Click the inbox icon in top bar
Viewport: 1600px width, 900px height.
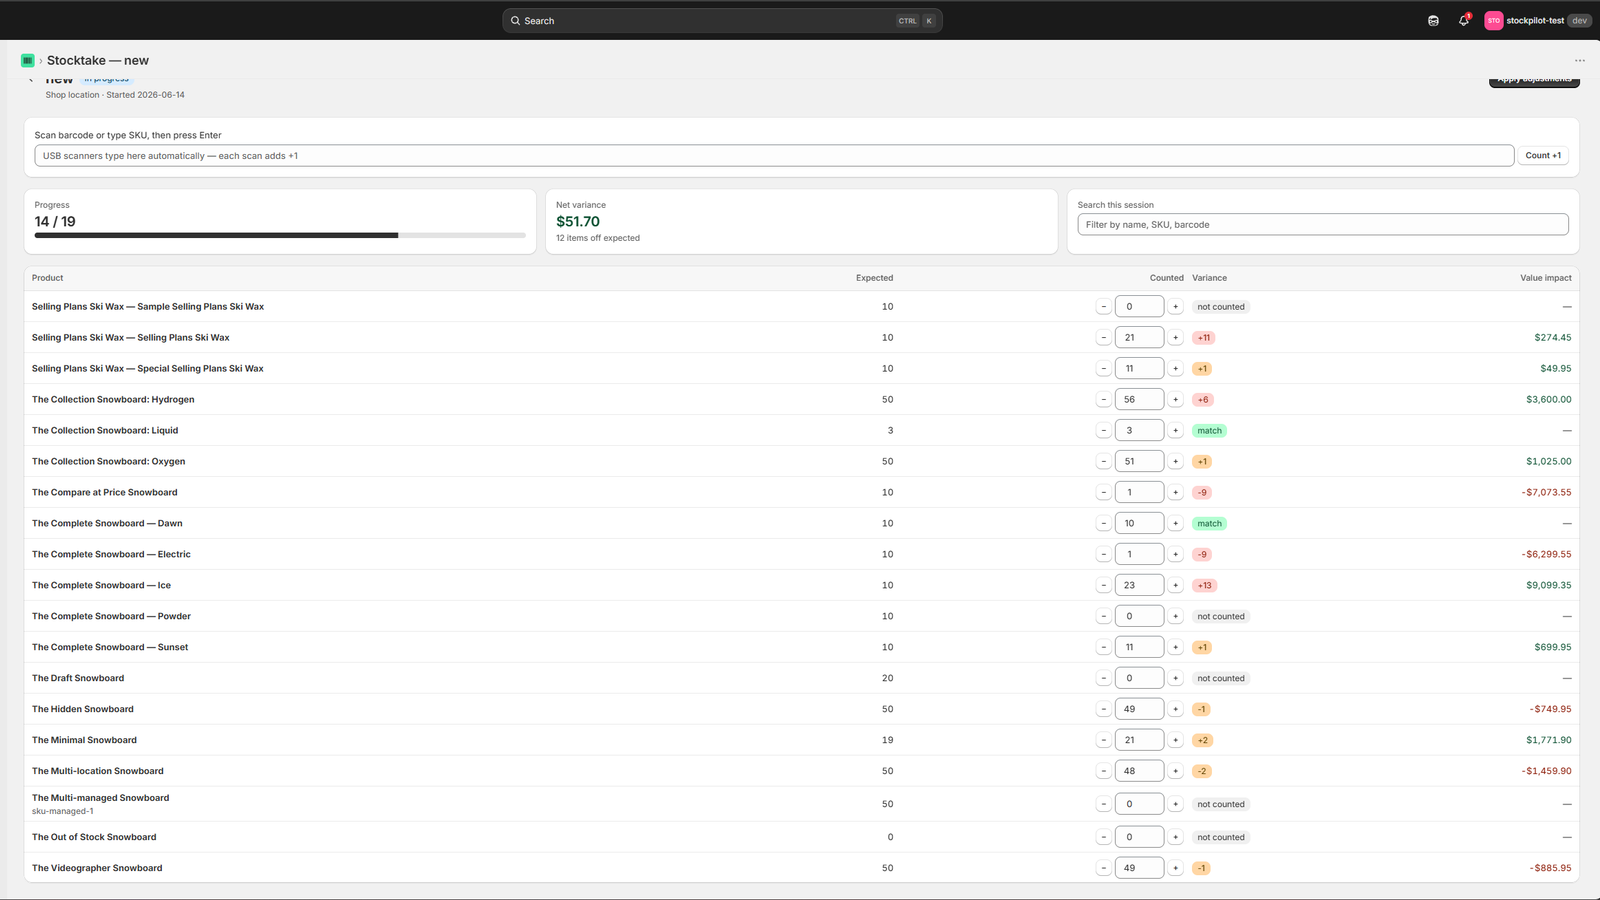(x=1433, y=20)
